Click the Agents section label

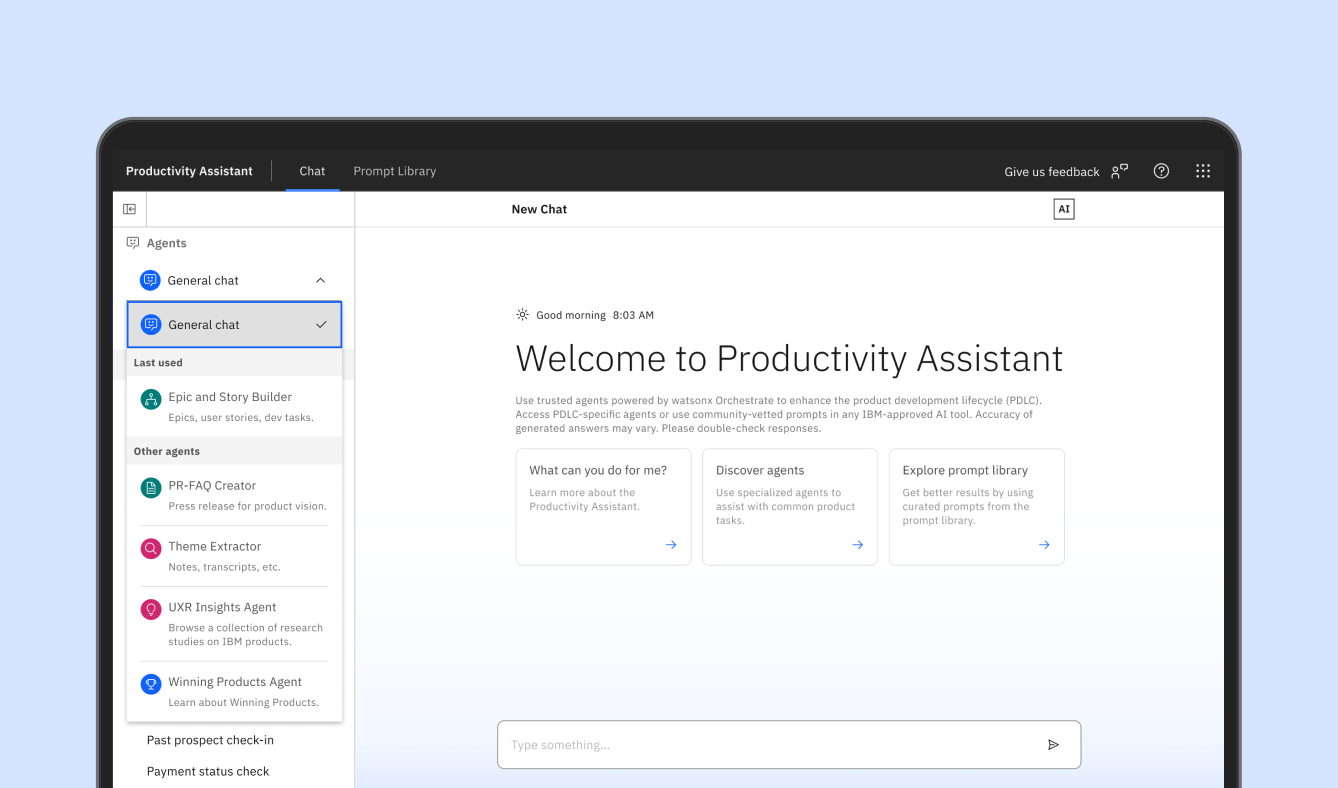click(x=166, y=243)
